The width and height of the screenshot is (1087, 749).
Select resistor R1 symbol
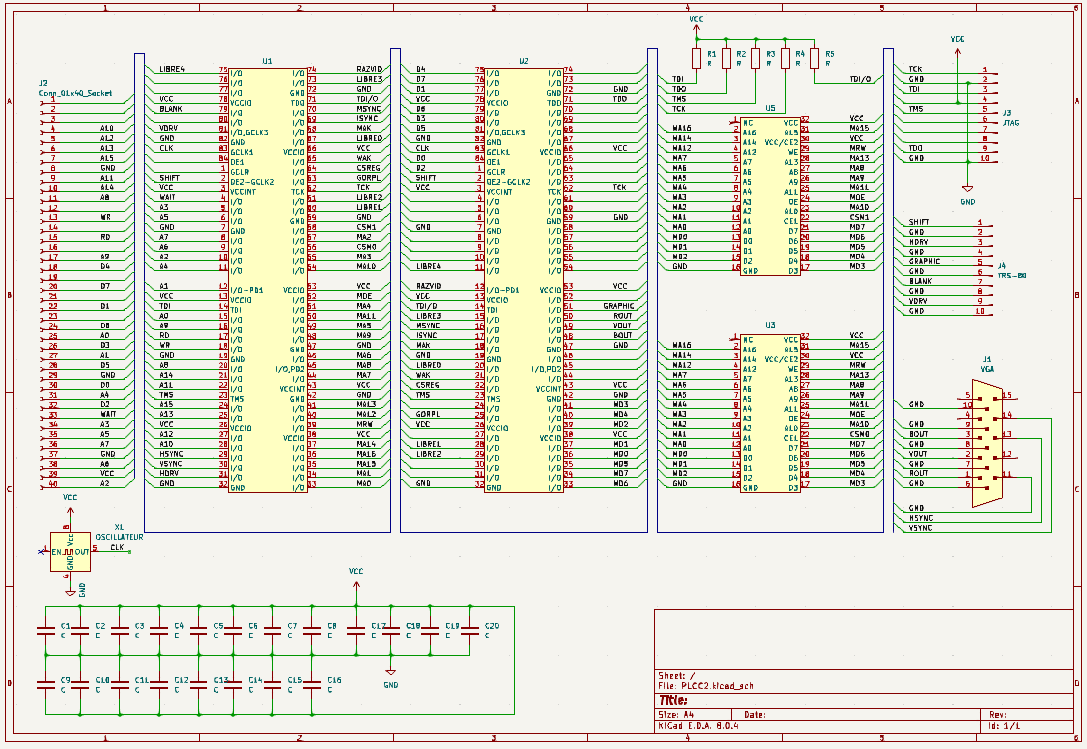(697, 58)
